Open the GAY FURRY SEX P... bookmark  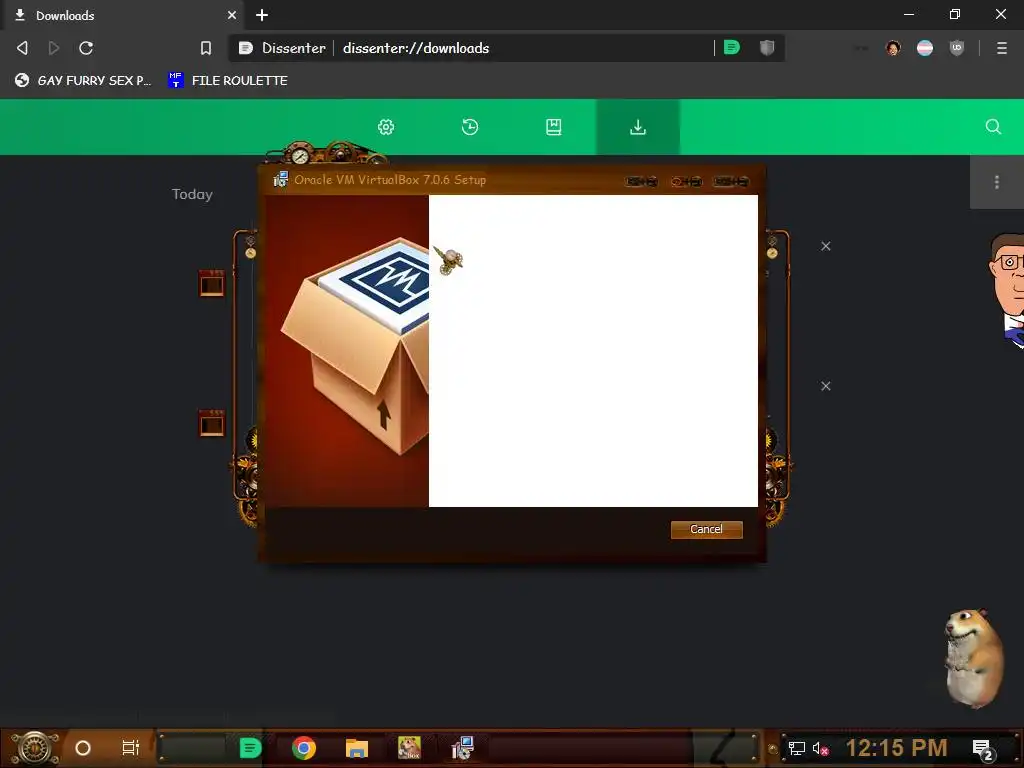click(x=83, y=80)
